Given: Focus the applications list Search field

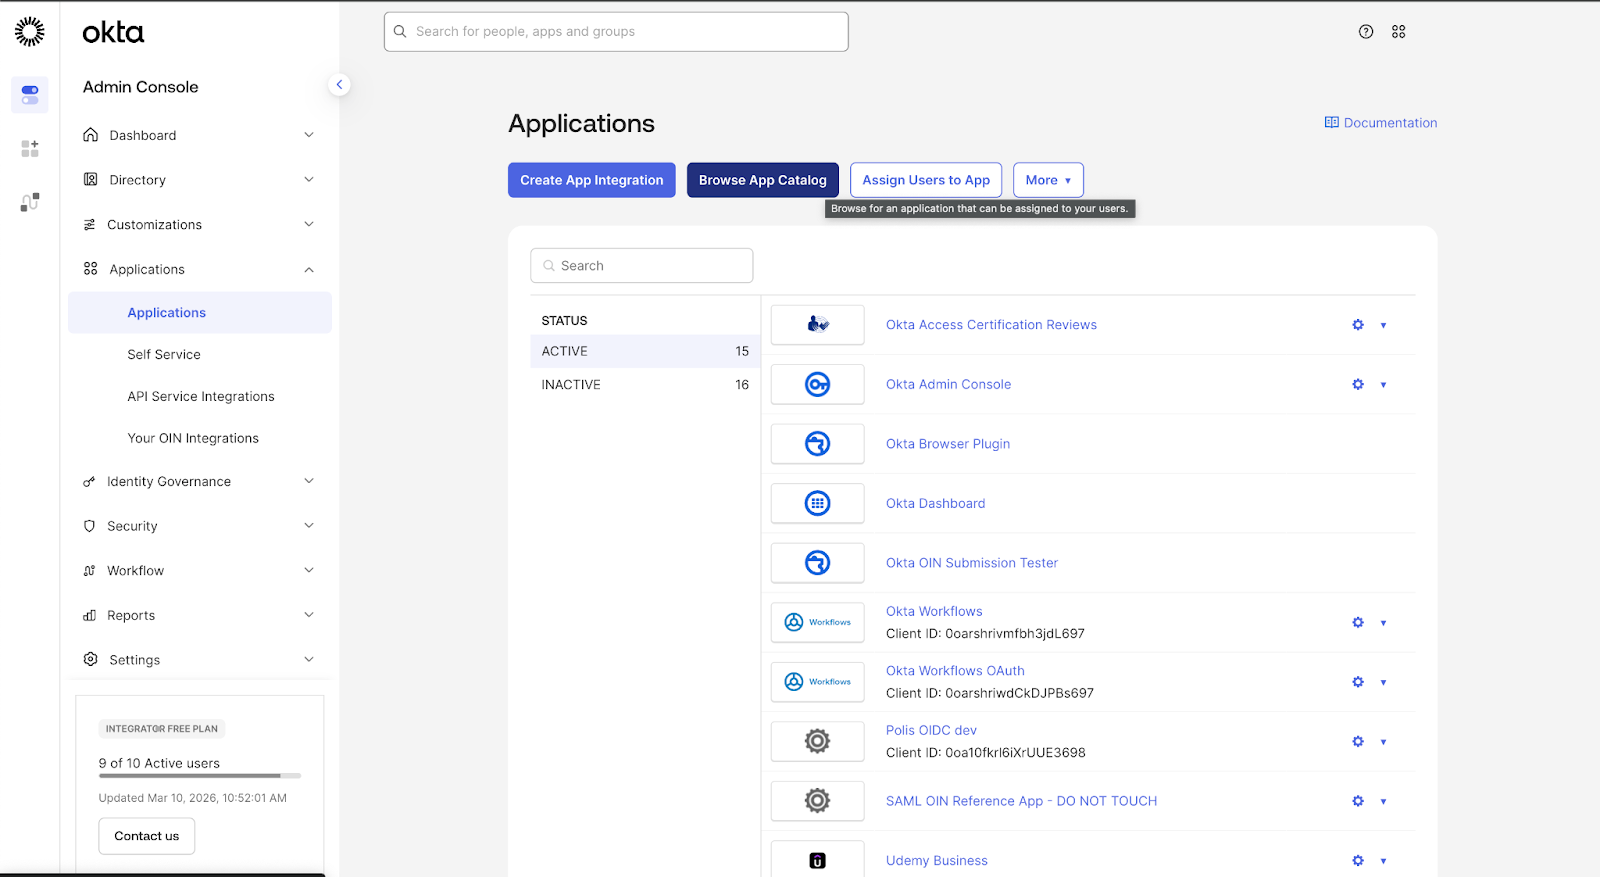Looking at the screenshot, I should click(x=642, y=266).
